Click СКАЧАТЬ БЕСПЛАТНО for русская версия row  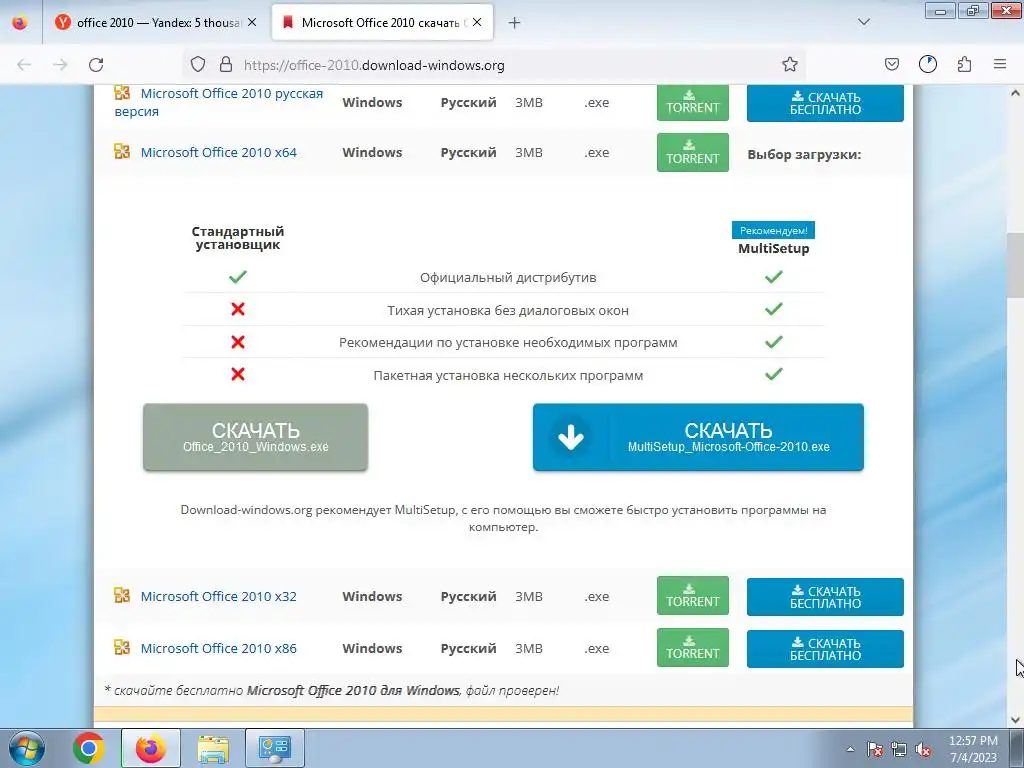click(825, 103)
